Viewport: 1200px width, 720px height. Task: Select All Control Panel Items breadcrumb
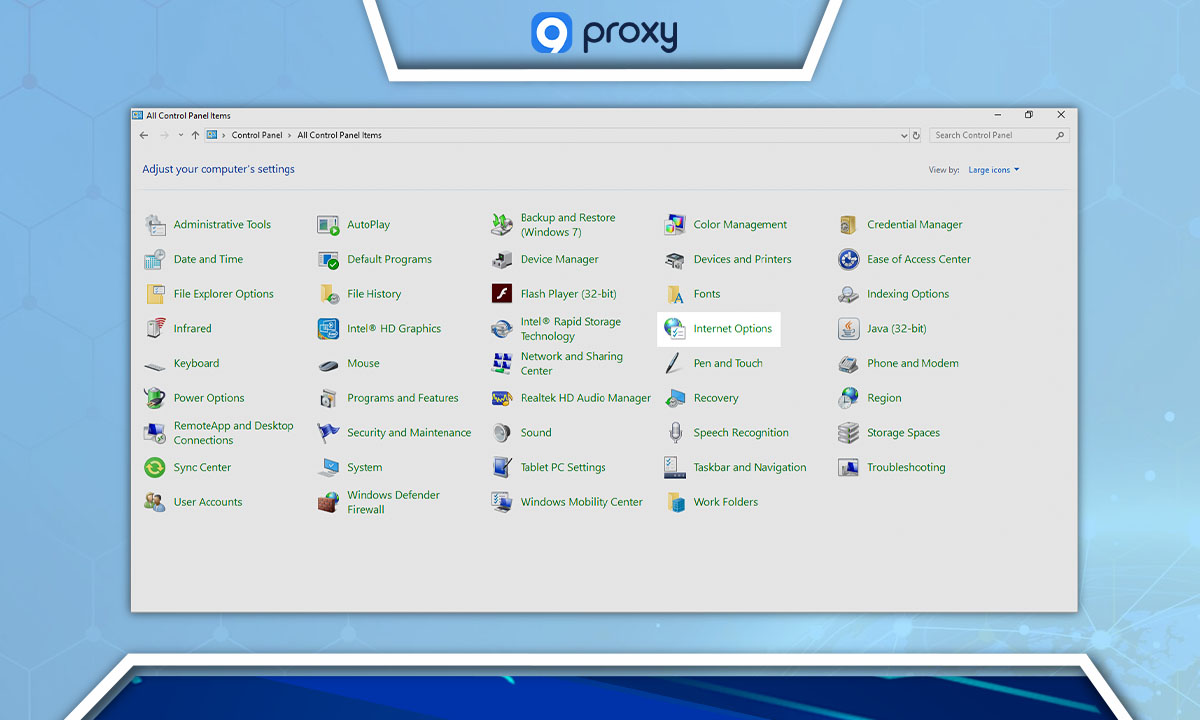coord(339,135)
